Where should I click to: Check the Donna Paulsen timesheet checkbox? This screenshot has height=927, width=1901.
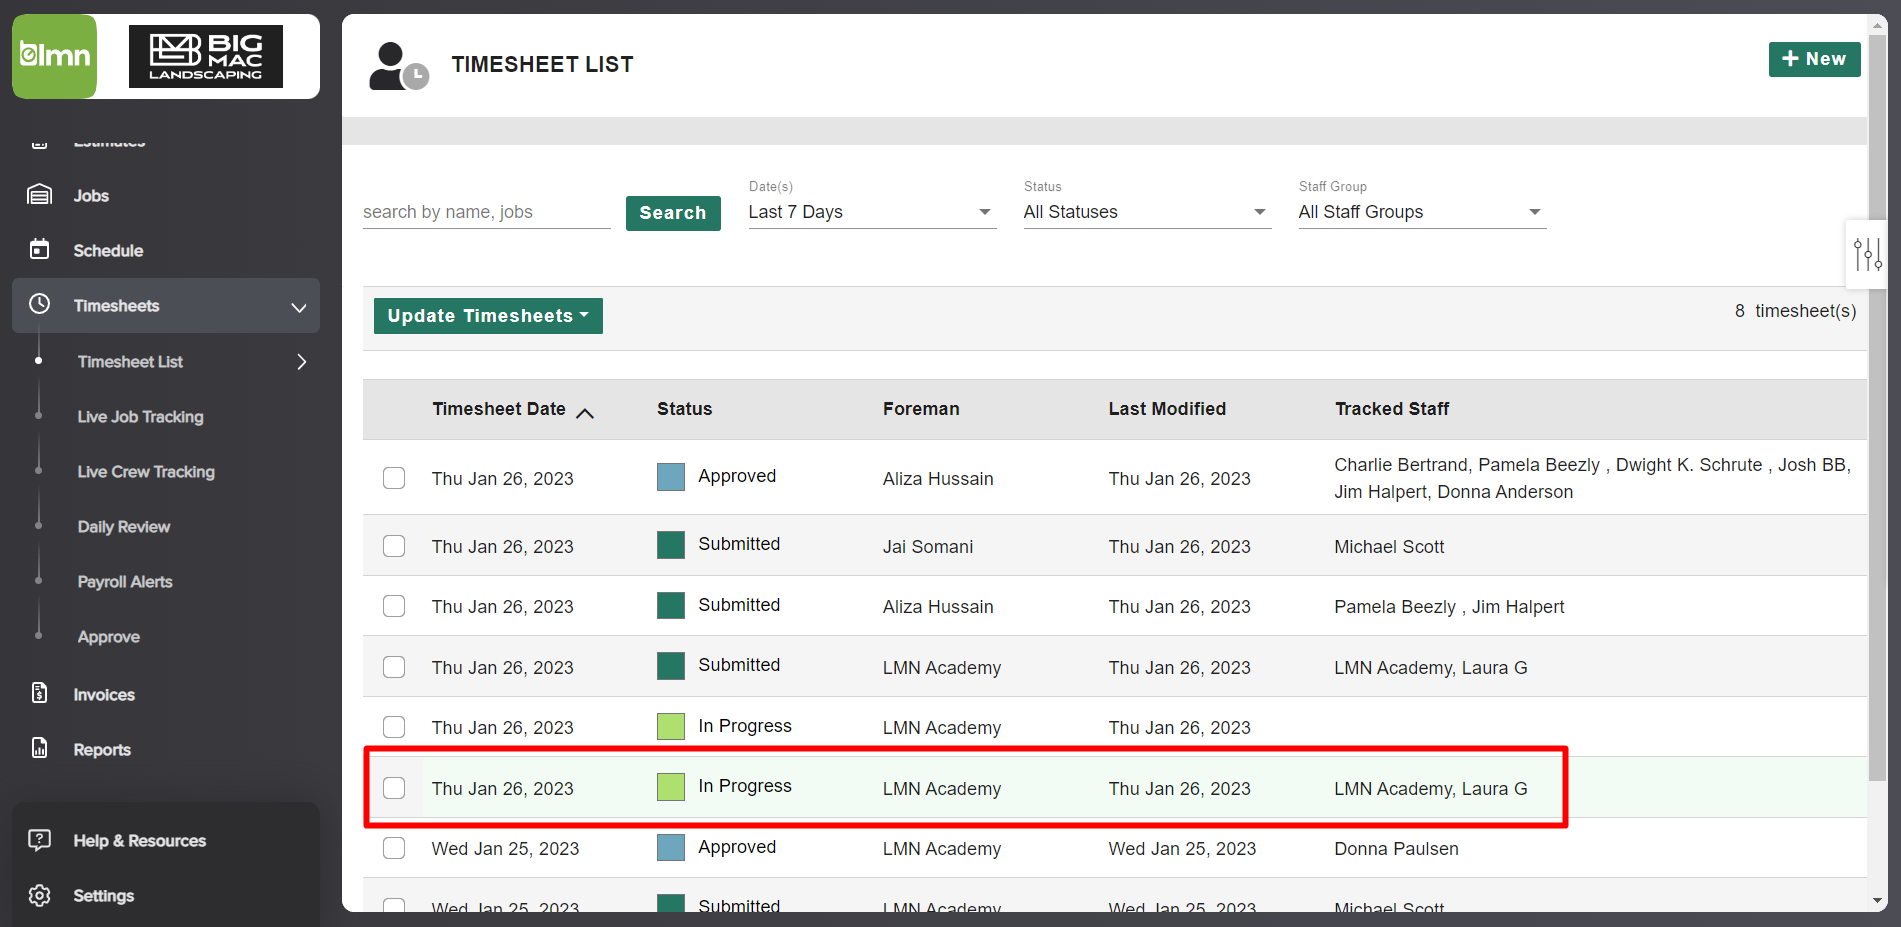394,848
